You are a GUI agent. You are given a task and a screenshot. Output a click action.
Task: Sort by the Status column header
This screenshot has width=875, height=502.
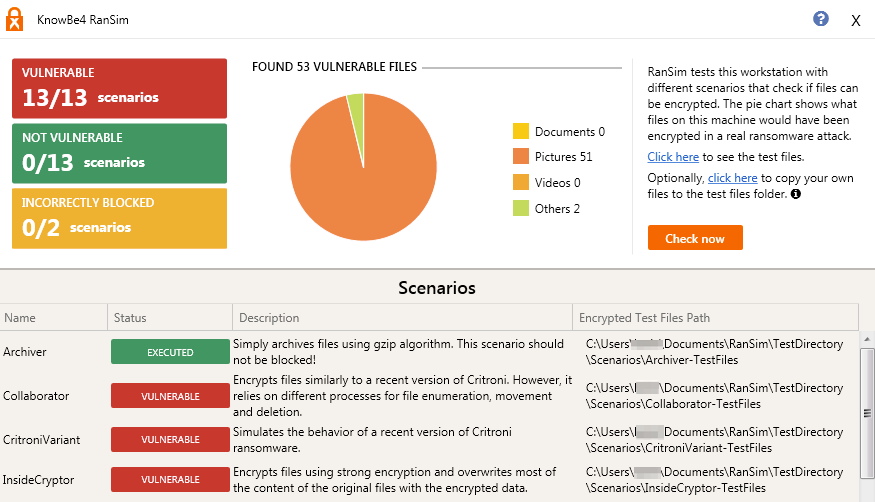170,317
